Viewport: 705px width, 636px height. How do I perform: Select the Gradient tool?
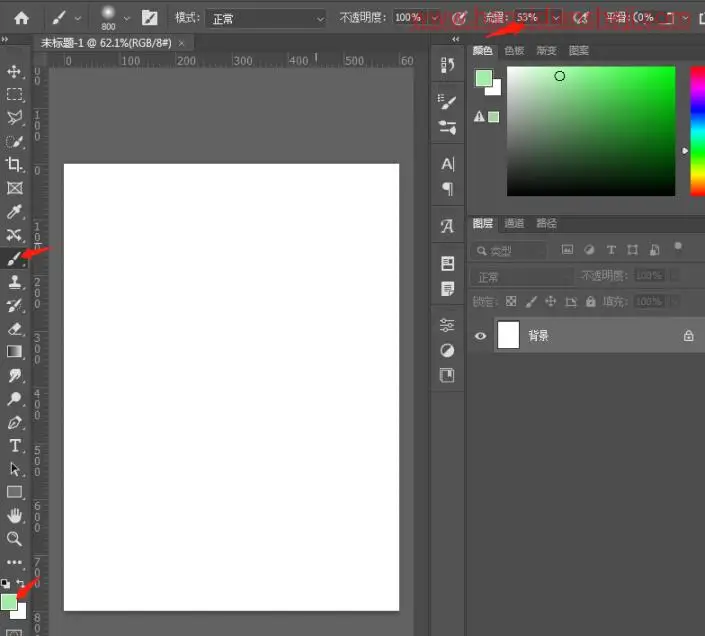coord(14,351)
